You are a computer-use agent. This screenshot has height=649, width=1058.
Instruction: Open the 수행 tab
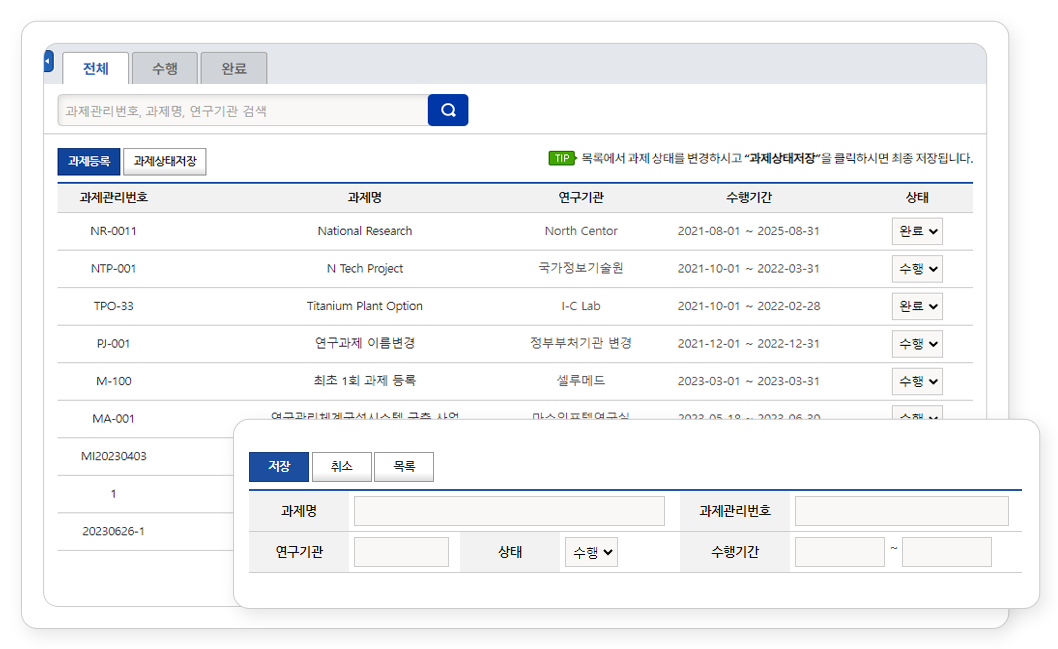coord(165,69)
